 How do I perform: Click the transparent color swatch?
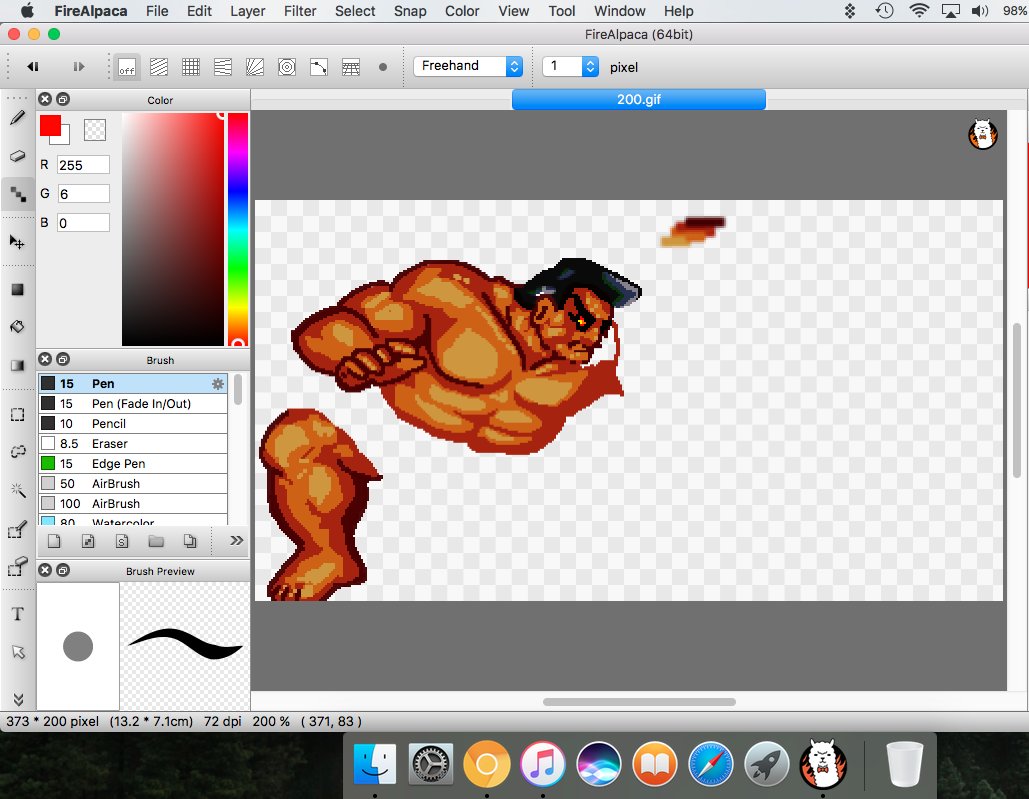[95, 130]
